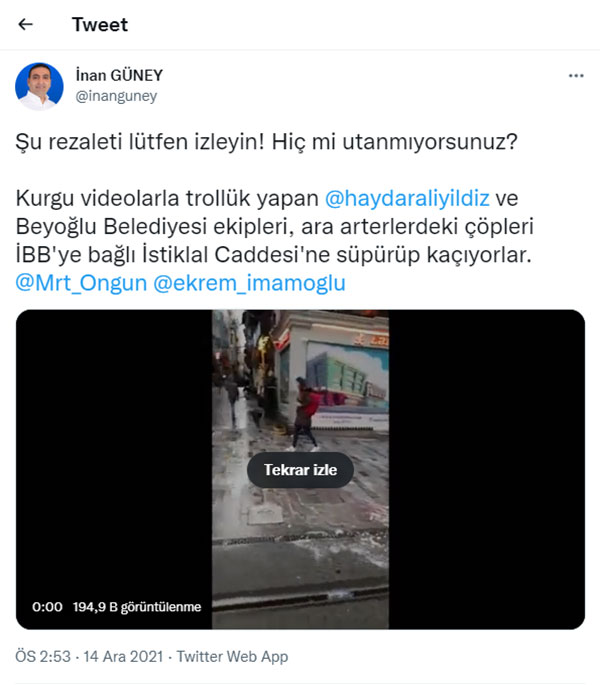Viewport: 600px width, 685px height.
Task: Open @haydaraliyildiz mention link
Action: click(x=407, y=198)
